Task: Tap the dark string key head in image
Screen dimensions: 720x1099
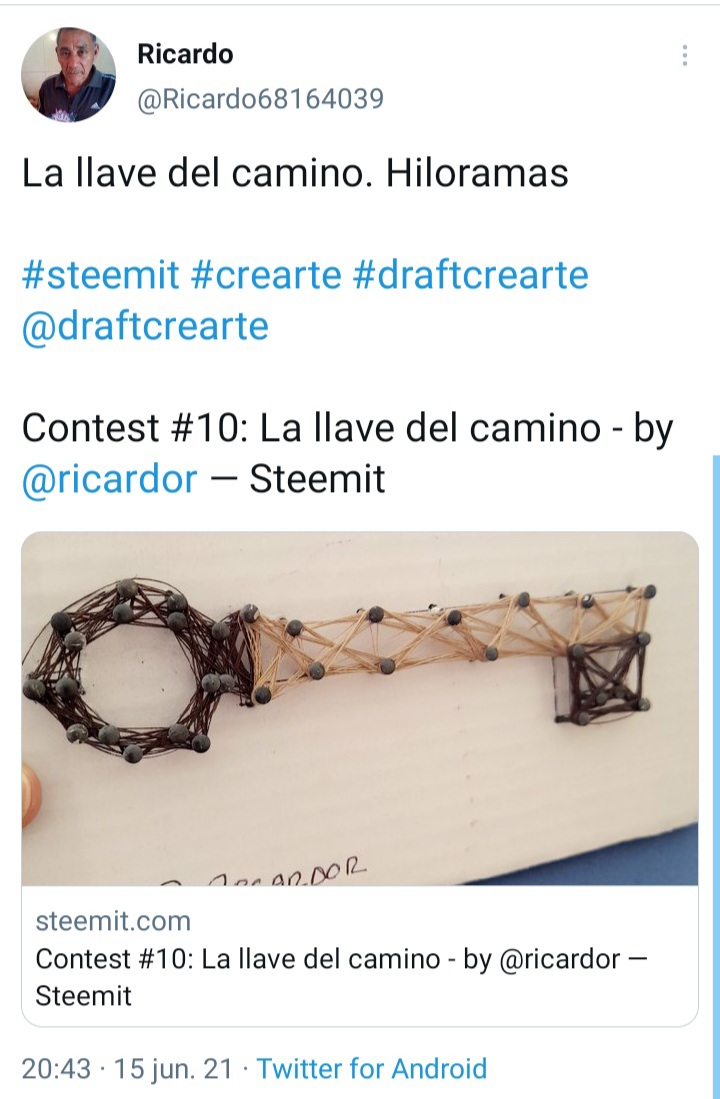Action: click(133, 671)
